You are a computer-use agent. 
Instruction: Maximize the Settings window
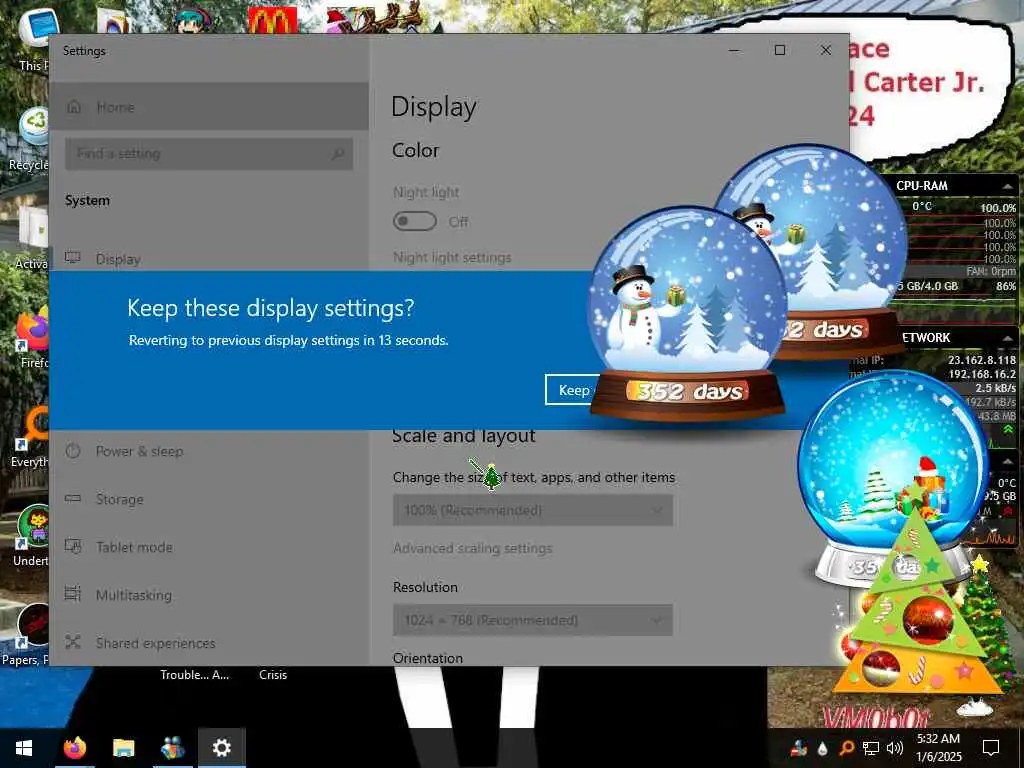780,50
